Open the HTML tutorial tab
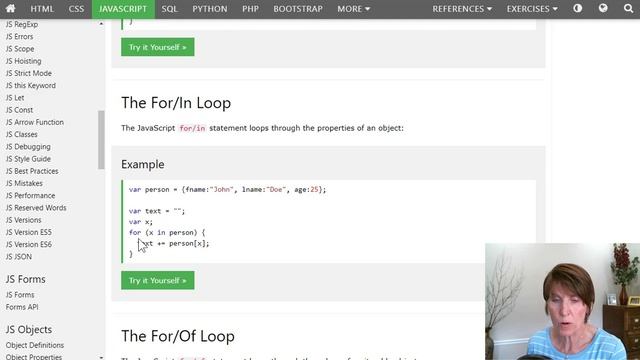Image resolution: width=640 pixels, height=360 pixels. pos(42,9)
